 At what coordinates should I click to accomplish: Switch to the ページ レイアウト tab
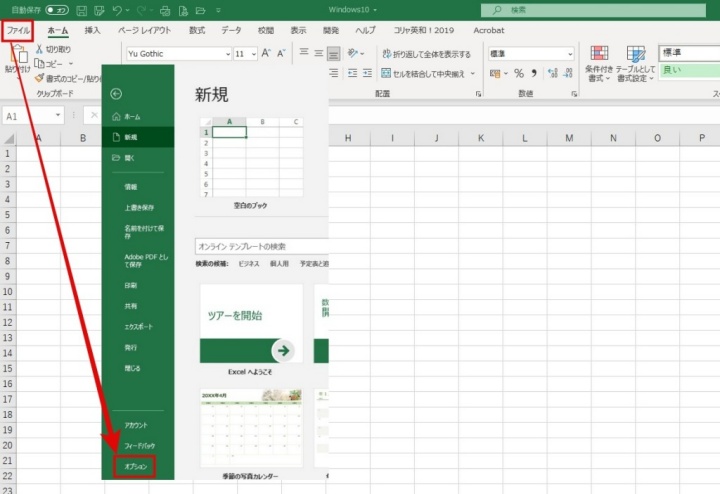coord(144,30)
